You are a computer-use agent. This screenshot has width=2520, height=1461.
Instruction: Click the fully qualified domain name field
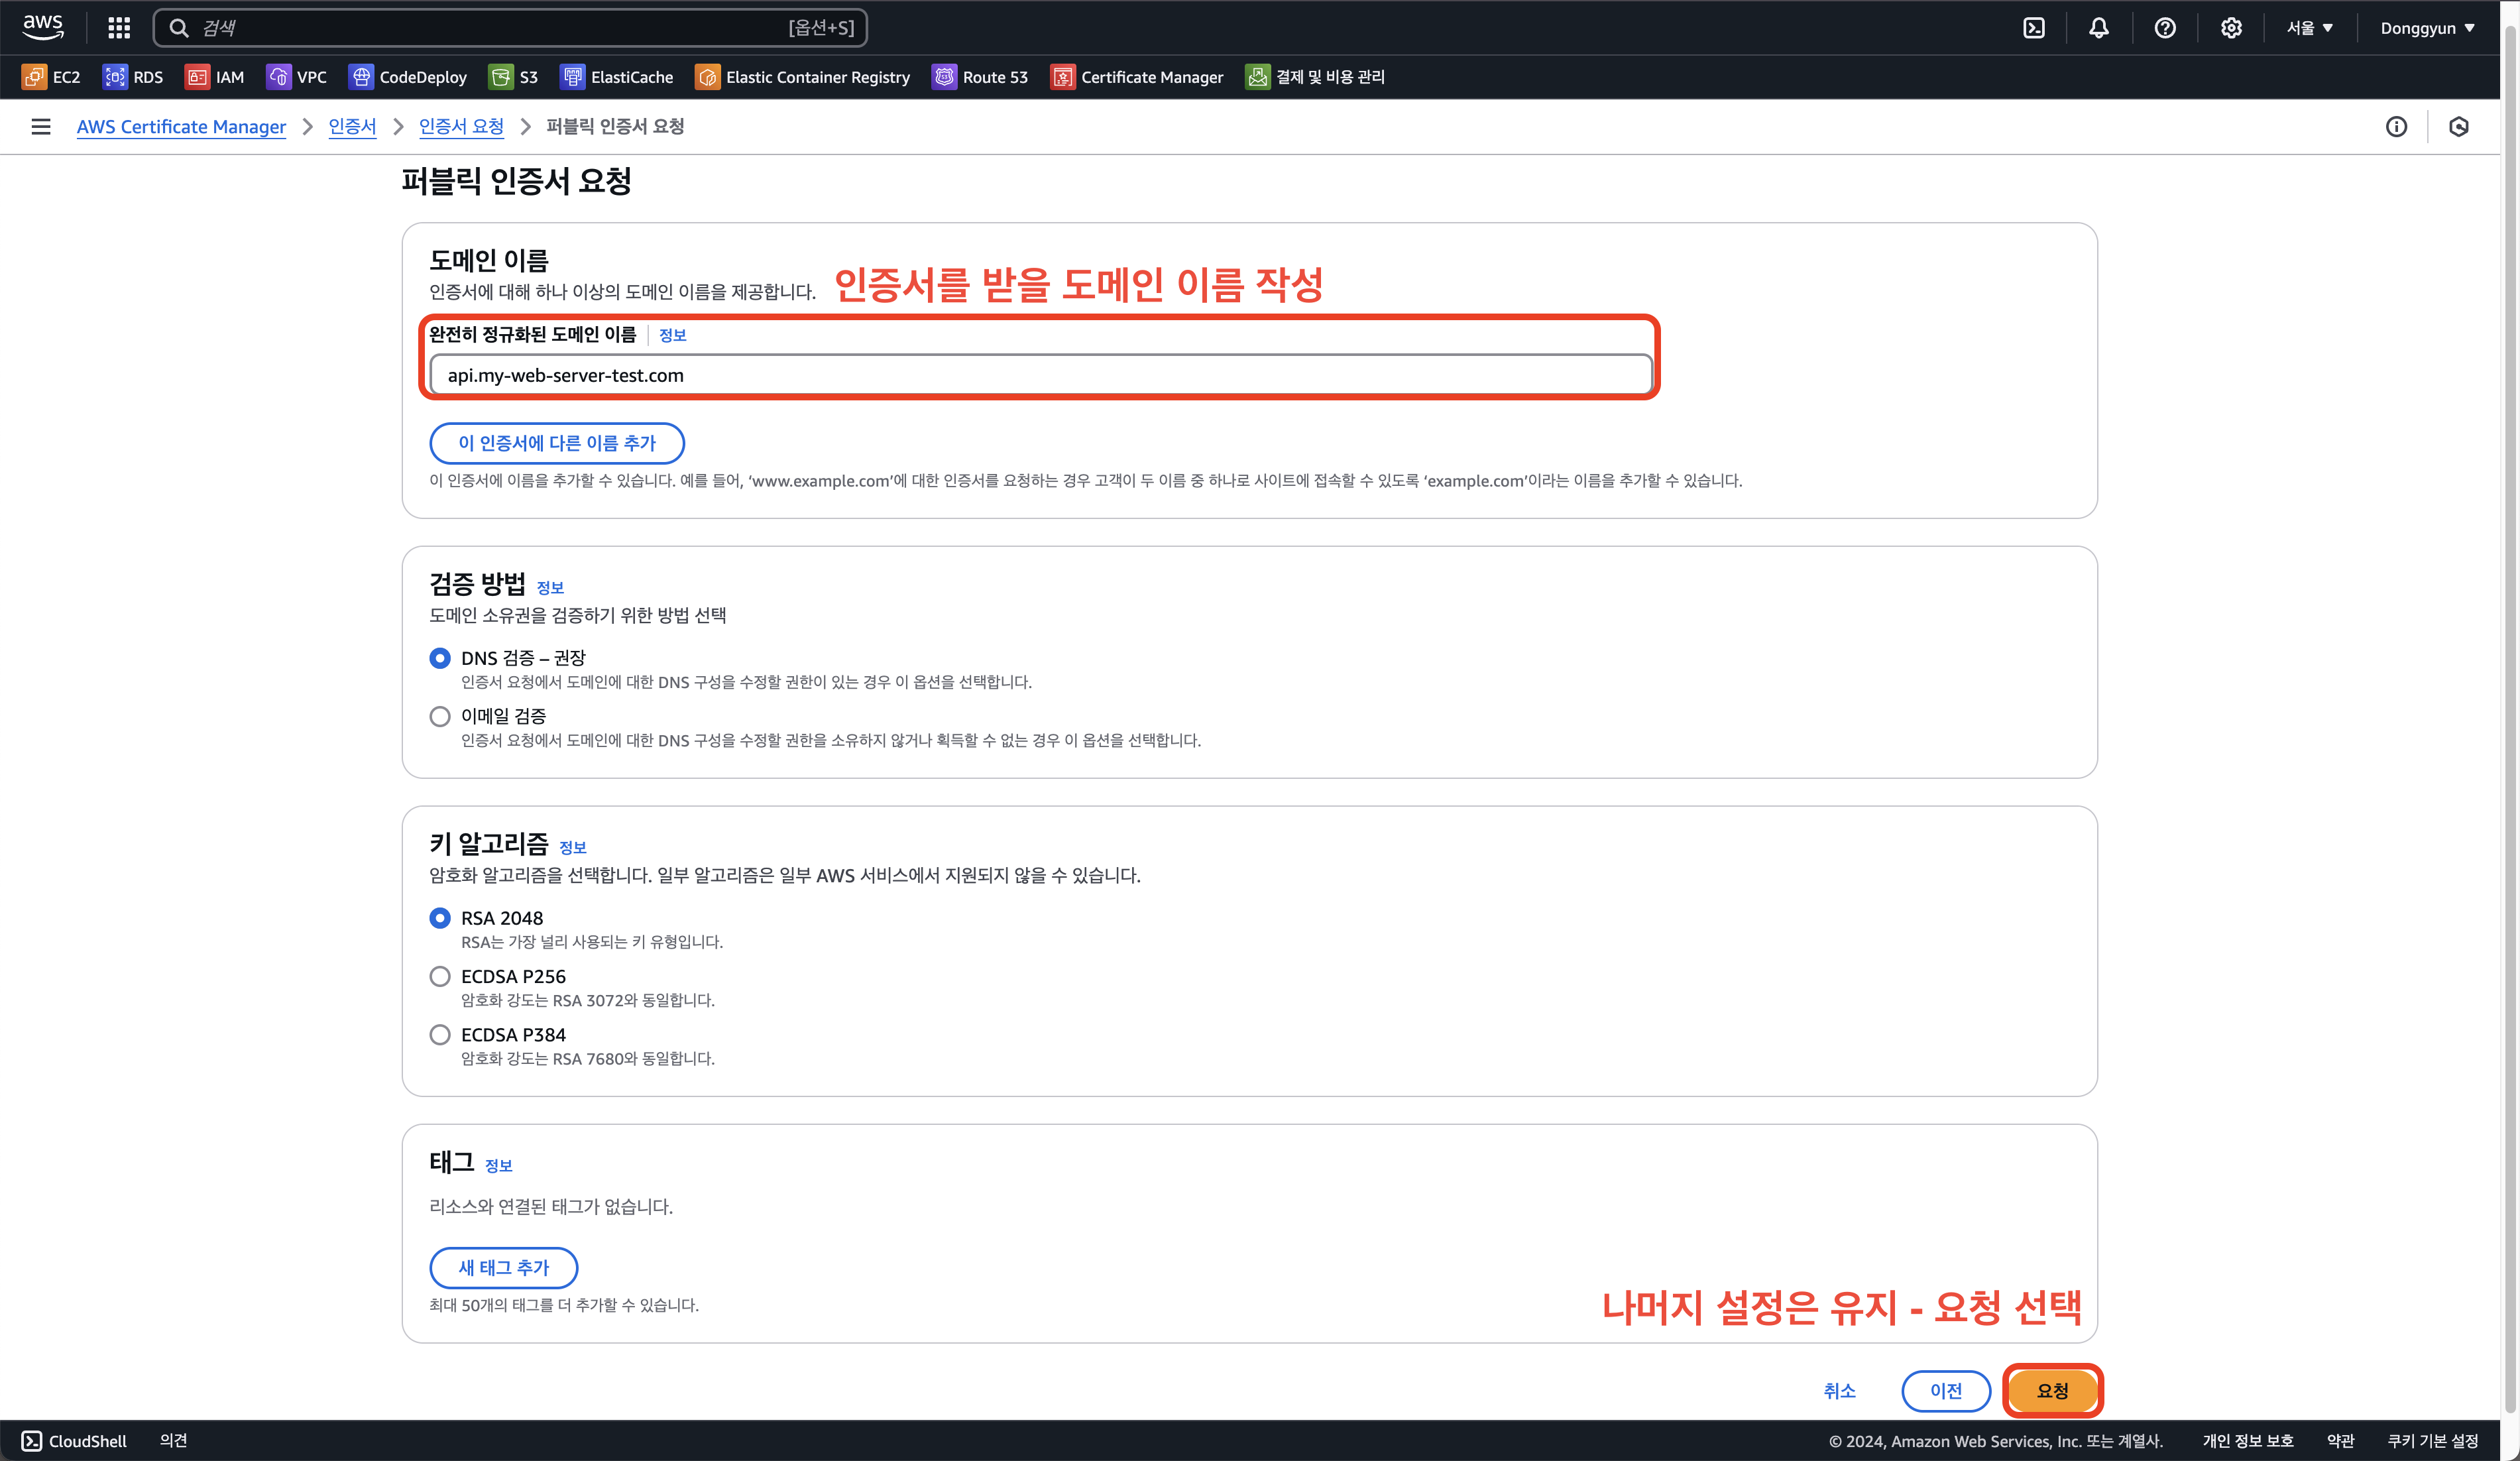point(1040,375)
